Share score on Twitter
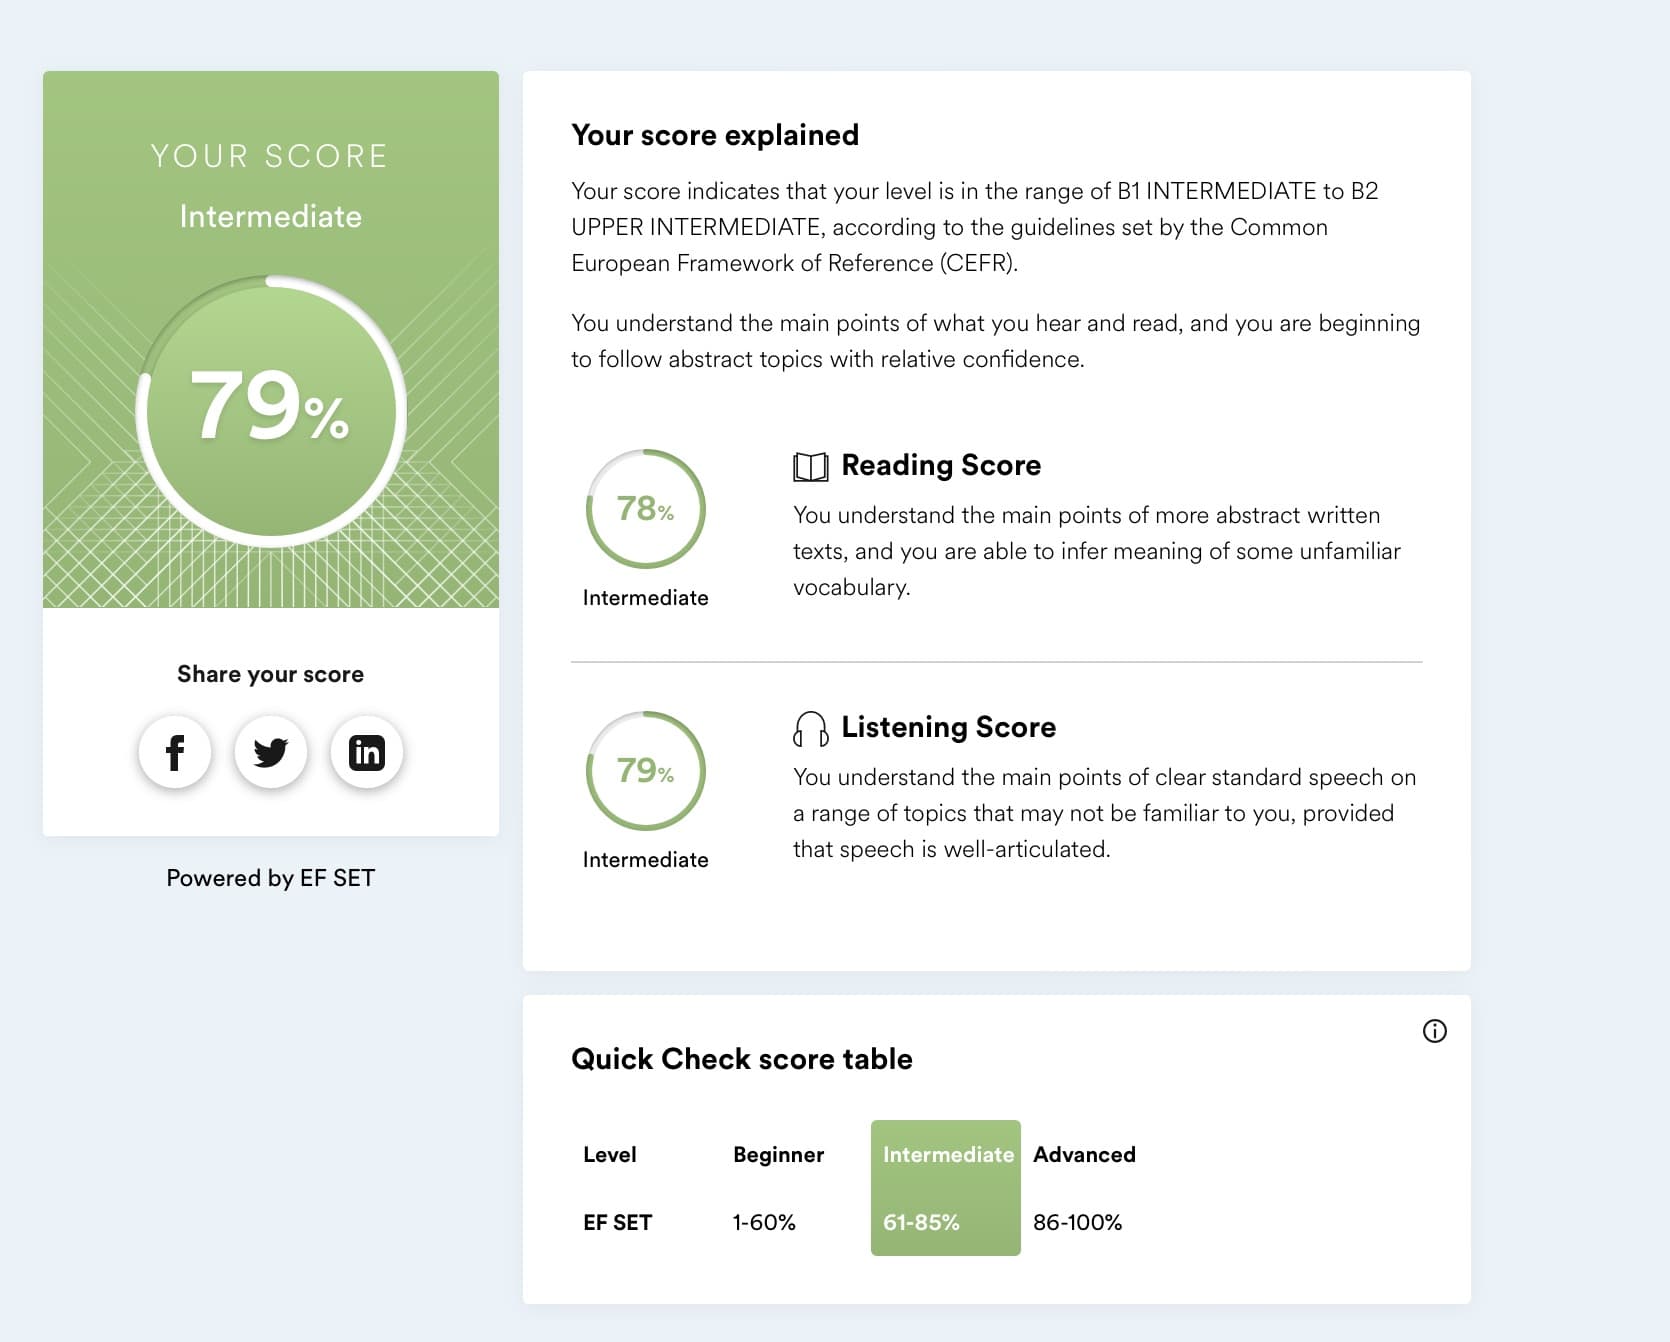This screenshot has width=1670, height=1342. (x=270, y=752)
